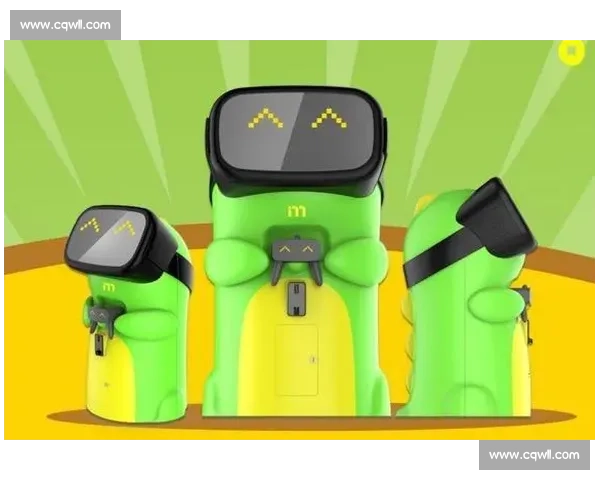The height and width of the screenshot is (480, 600).
Task: Click the left robot's VR headset screen
Action: [112, 236]
